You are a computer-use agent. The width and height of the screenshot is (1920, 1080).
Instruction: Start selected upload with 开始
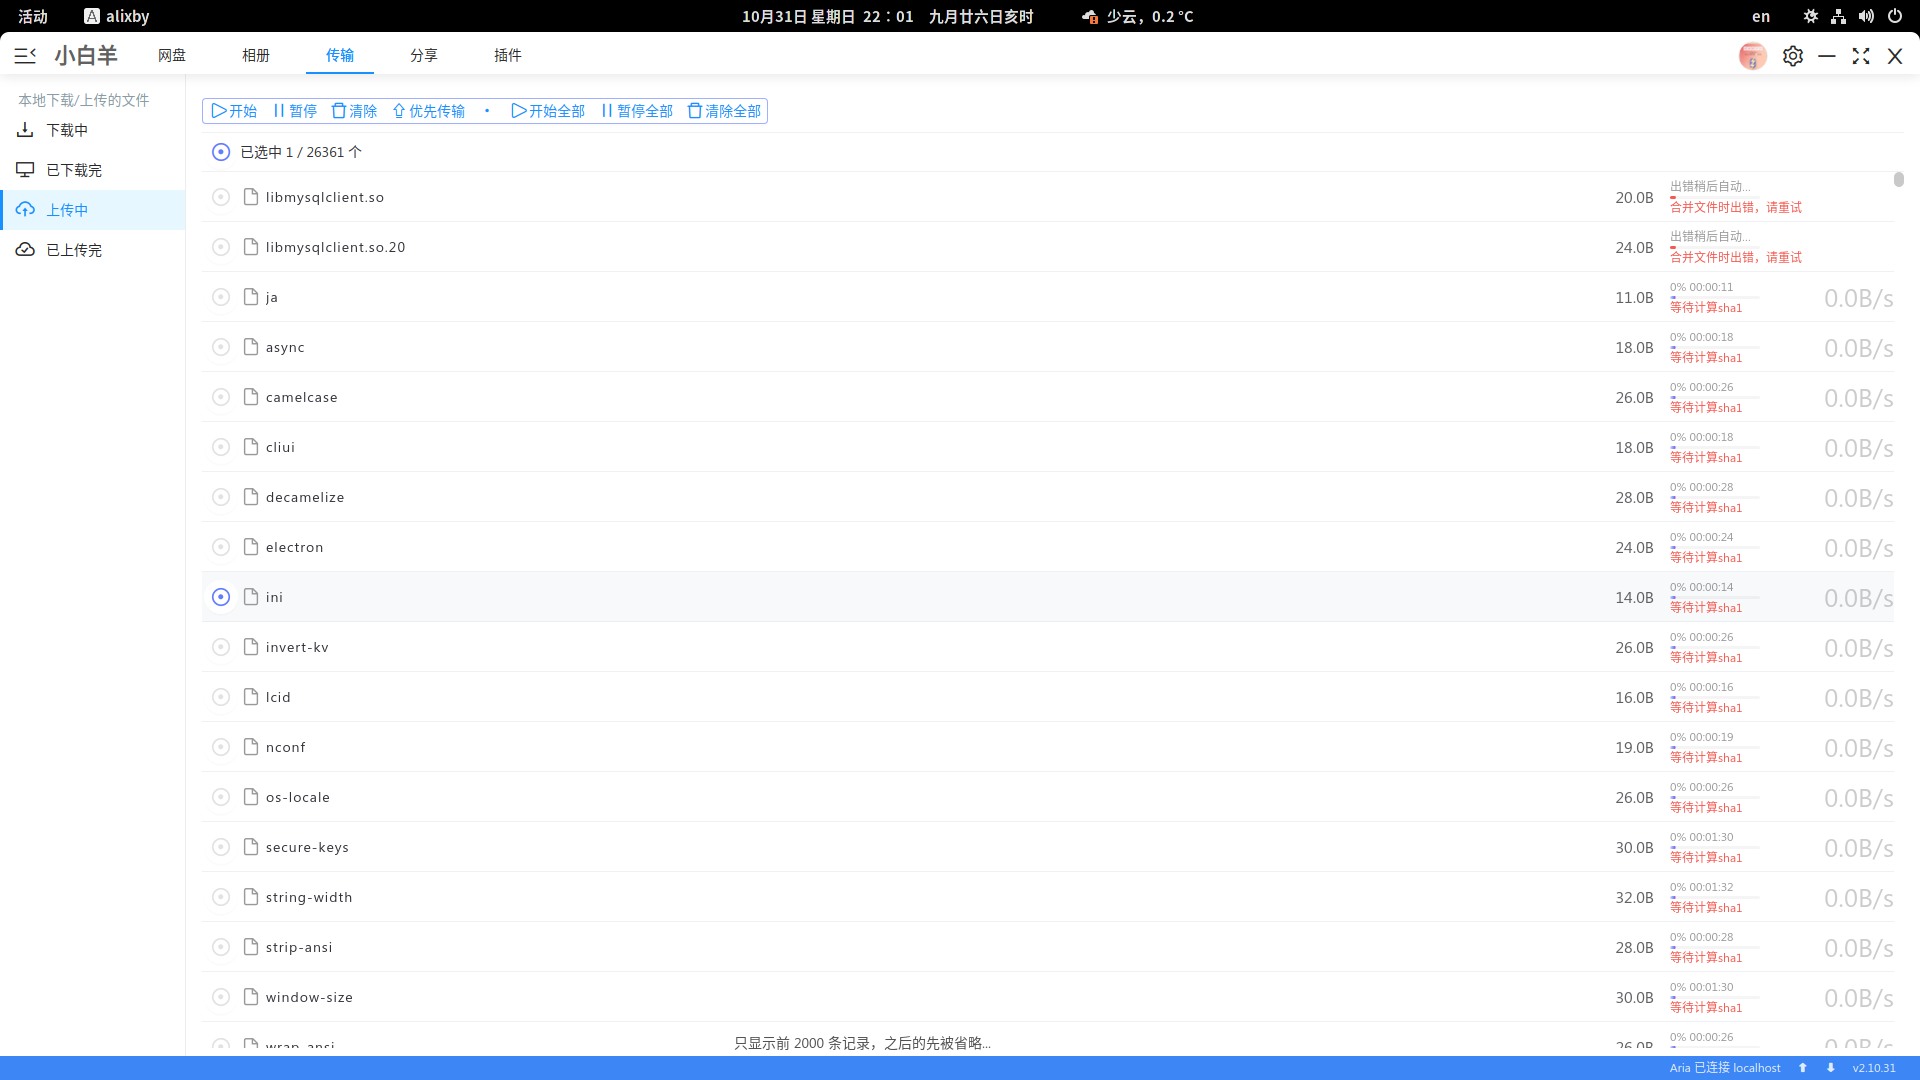coord(234,111)
